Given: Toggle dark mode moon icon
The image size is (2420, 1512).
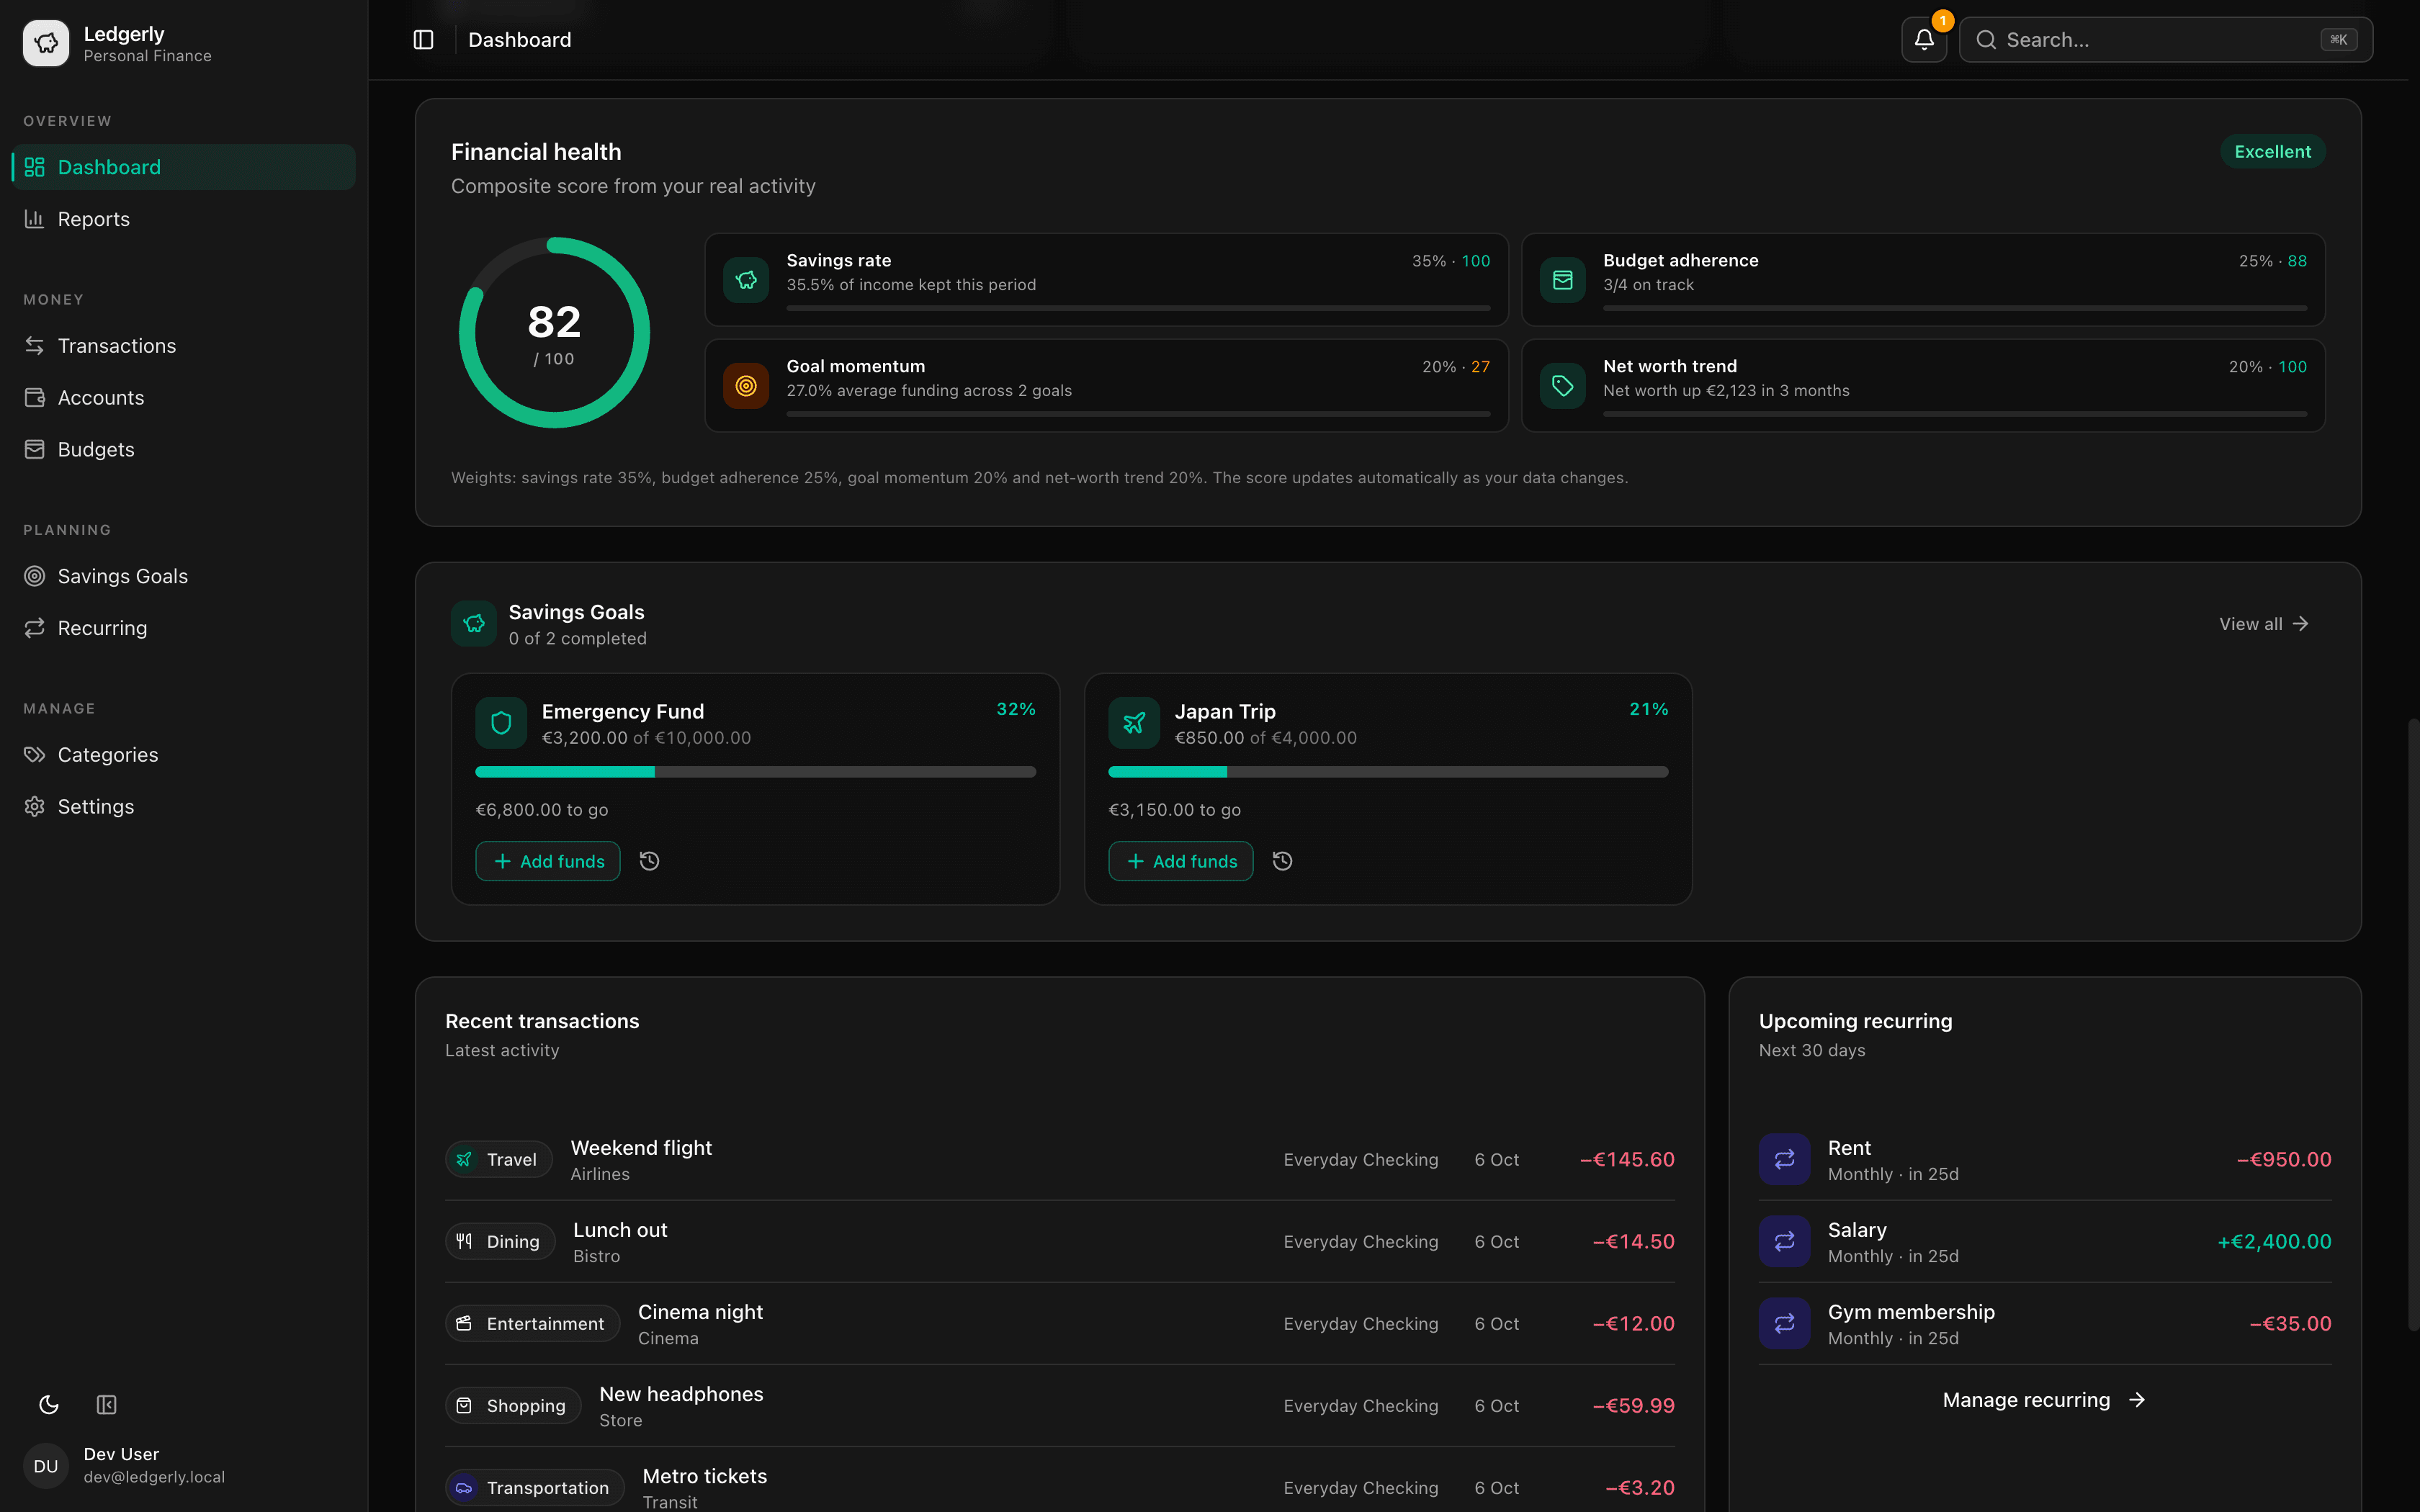Looking at the screenshot, I should tap(48, 1405).
